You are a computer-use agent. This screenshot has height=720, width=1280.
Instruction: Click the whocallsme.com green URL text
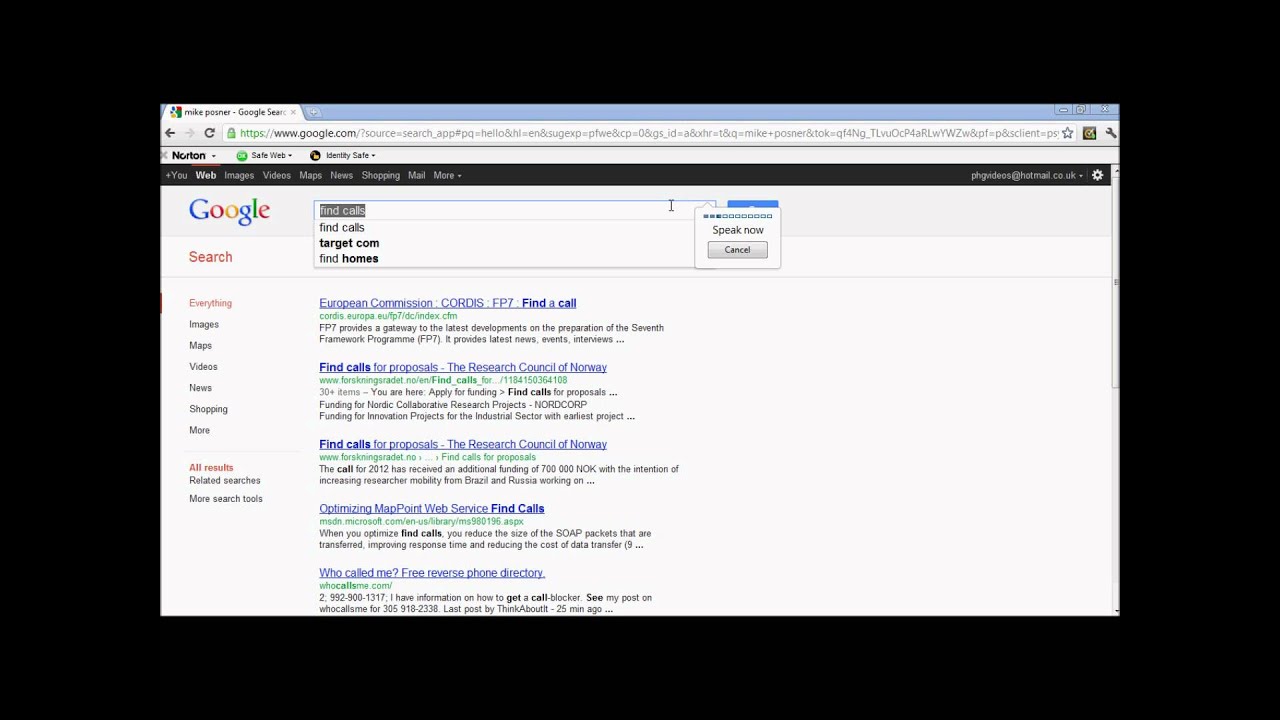(355, 586)
